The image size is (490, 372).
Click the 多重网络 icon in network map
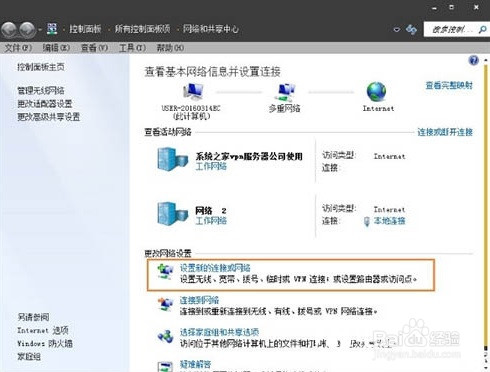coord(285,92)
